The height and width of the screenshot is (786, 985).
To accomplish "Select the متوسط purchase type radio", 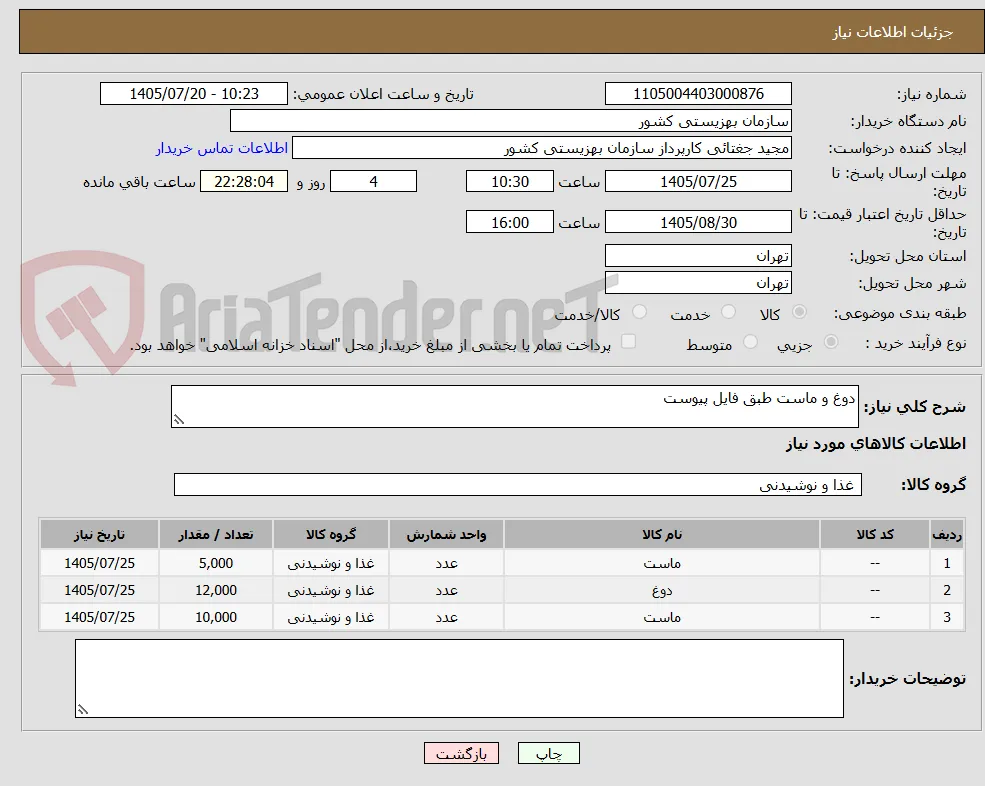I will coord(750,342).
